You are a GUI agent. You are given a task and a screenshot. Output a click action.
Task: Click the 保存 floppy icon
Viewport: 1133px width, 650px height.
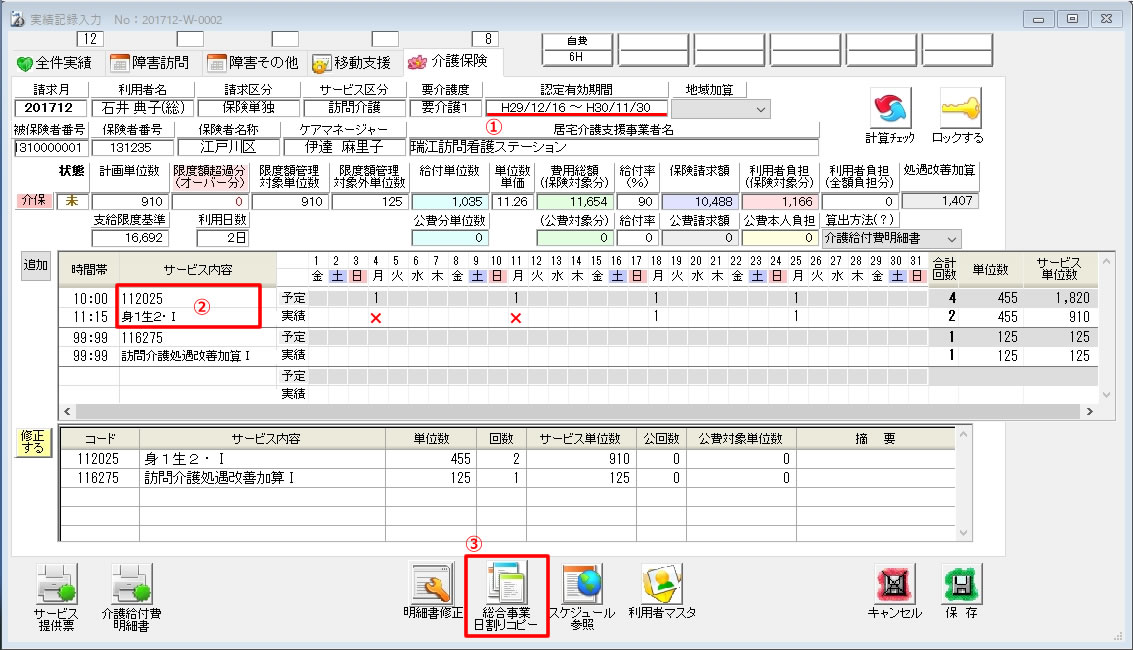coord(961,584)
